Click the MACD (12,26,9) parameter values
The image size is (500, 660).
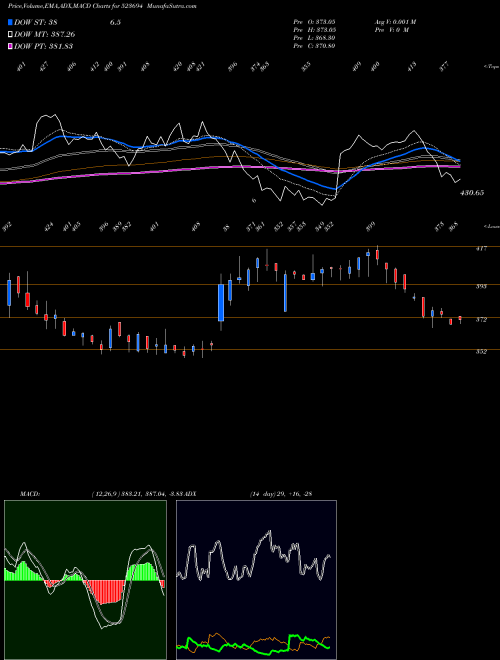[x=138, y=494]
